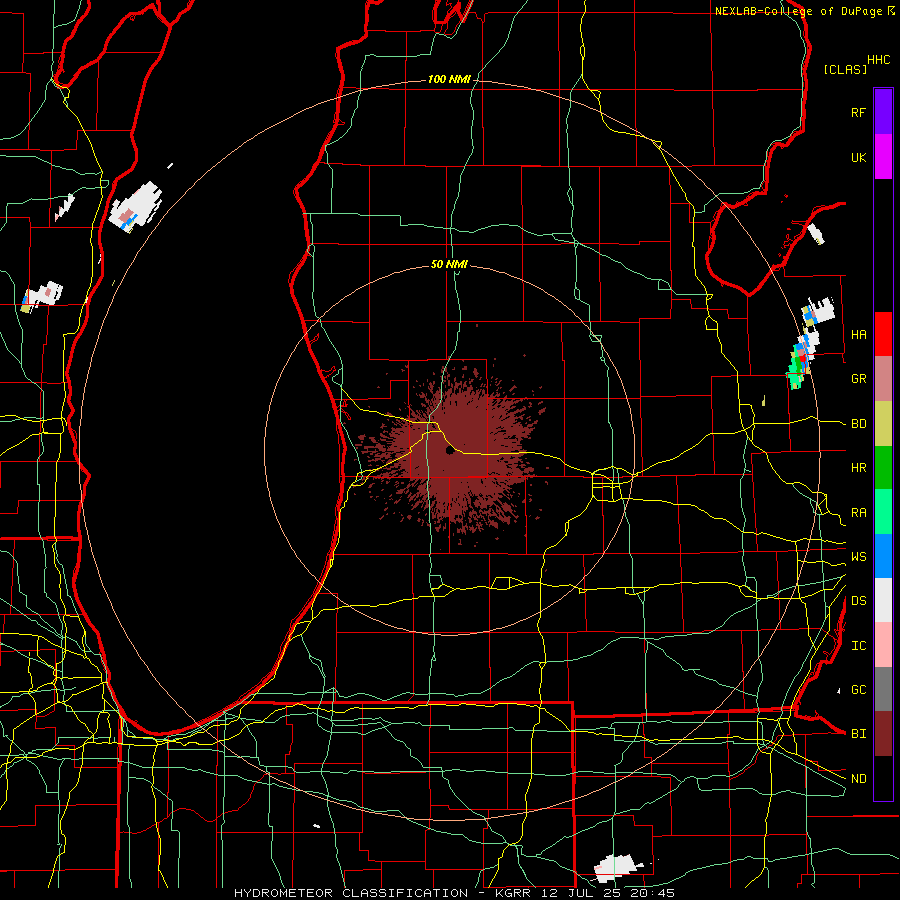Image resolution: width=900 pixels, height=900 pixels.
Task: Click the DS legend label
Action: point(858,601)
